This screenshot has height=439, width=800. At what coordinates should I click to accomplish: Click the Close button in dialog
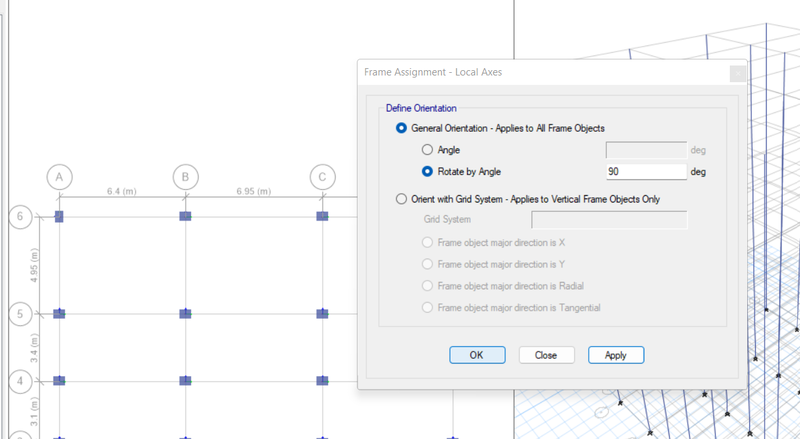(546, 355)
